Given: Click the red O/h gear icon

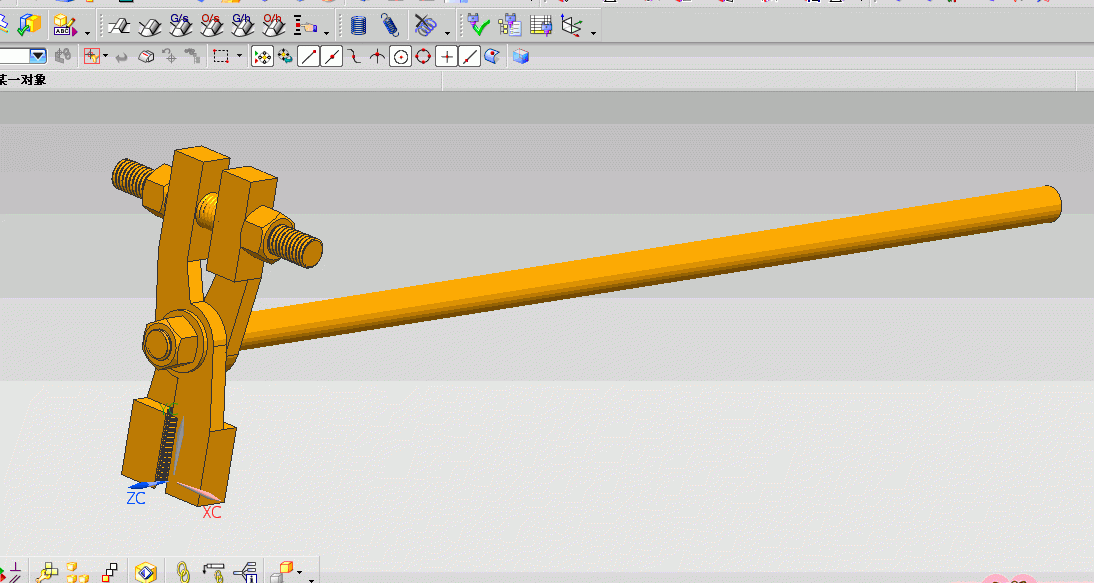Looking at the screenshot, I should point(274,26).
